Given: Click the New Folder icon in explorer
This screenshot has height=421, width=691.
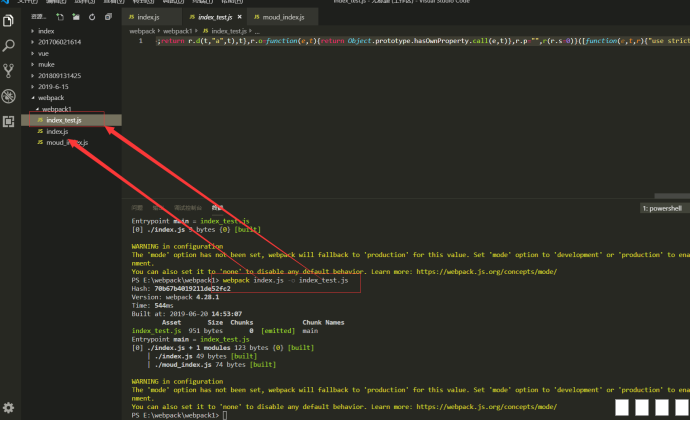Looking at the screenshot, I should tap(76, 17).
